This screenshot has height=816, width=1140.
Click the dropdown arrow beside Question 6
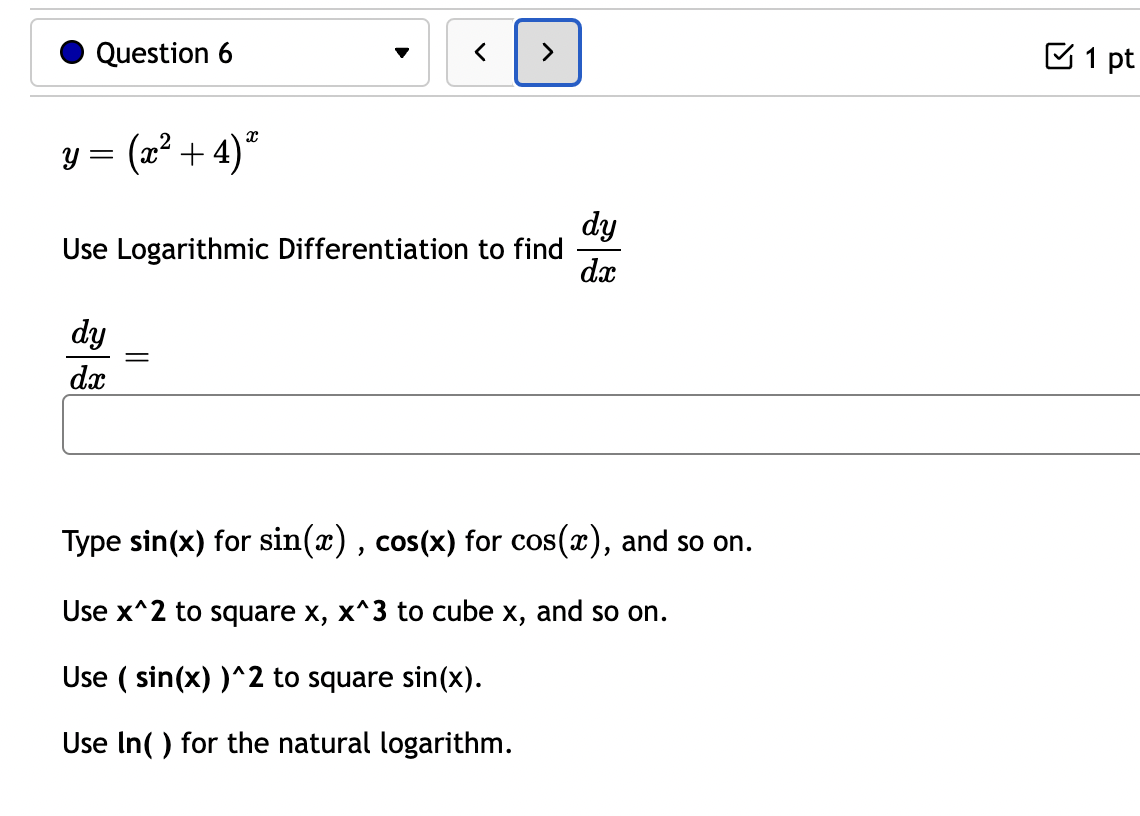[x=400, y=53]
